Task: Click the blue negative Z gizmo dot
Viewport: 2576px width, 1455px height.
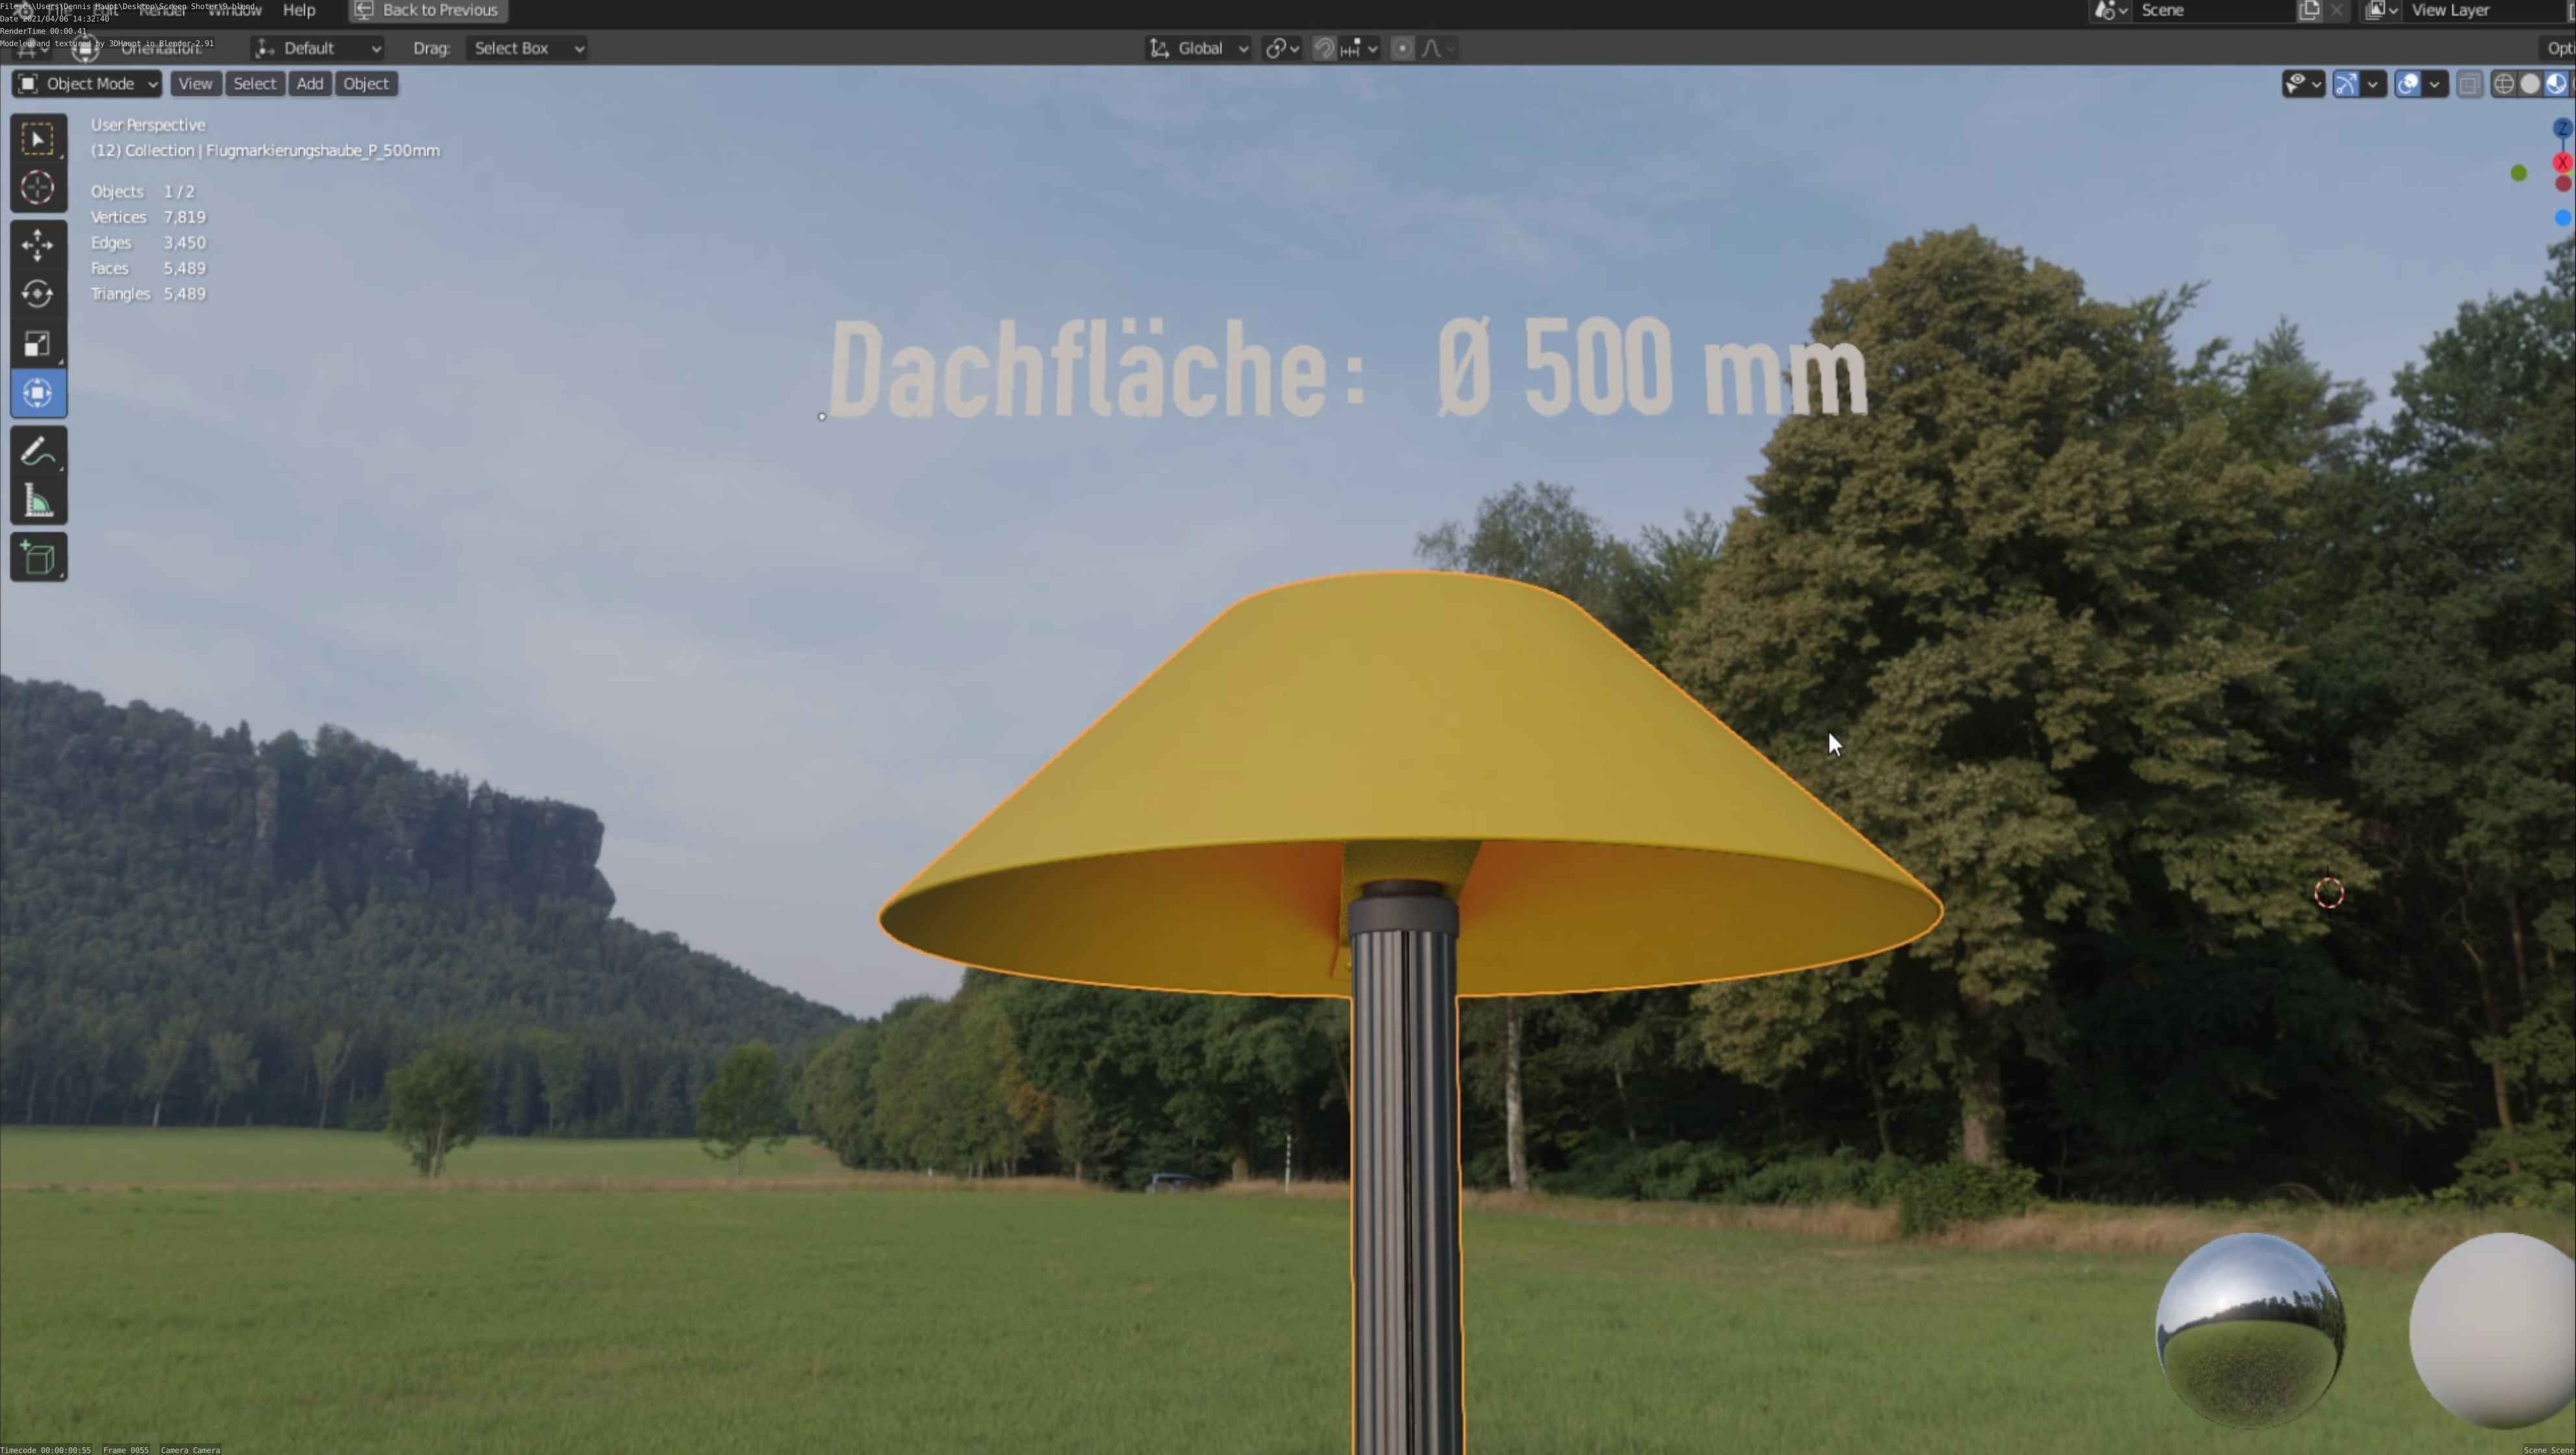Action: click(2562, 217)
